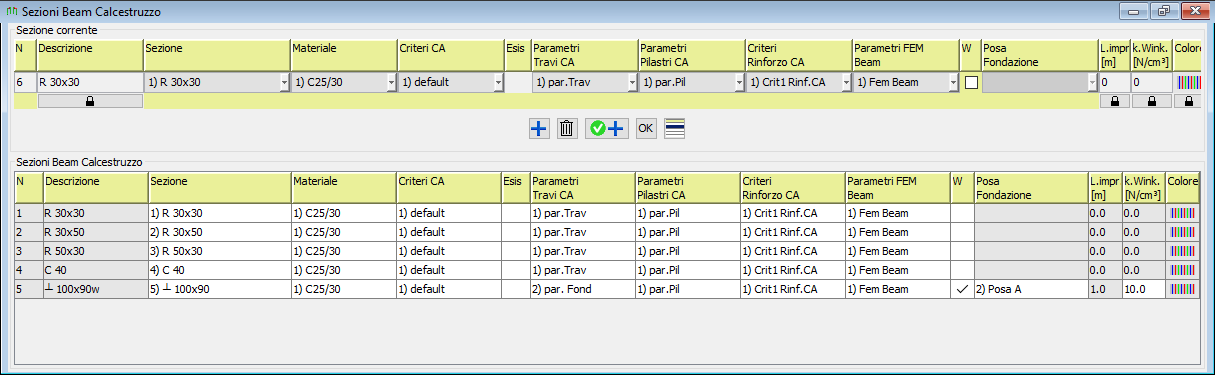1215x375 pixels.
Task: Click the 2) par. Fond cell
Action: click(x=582, y=289)
